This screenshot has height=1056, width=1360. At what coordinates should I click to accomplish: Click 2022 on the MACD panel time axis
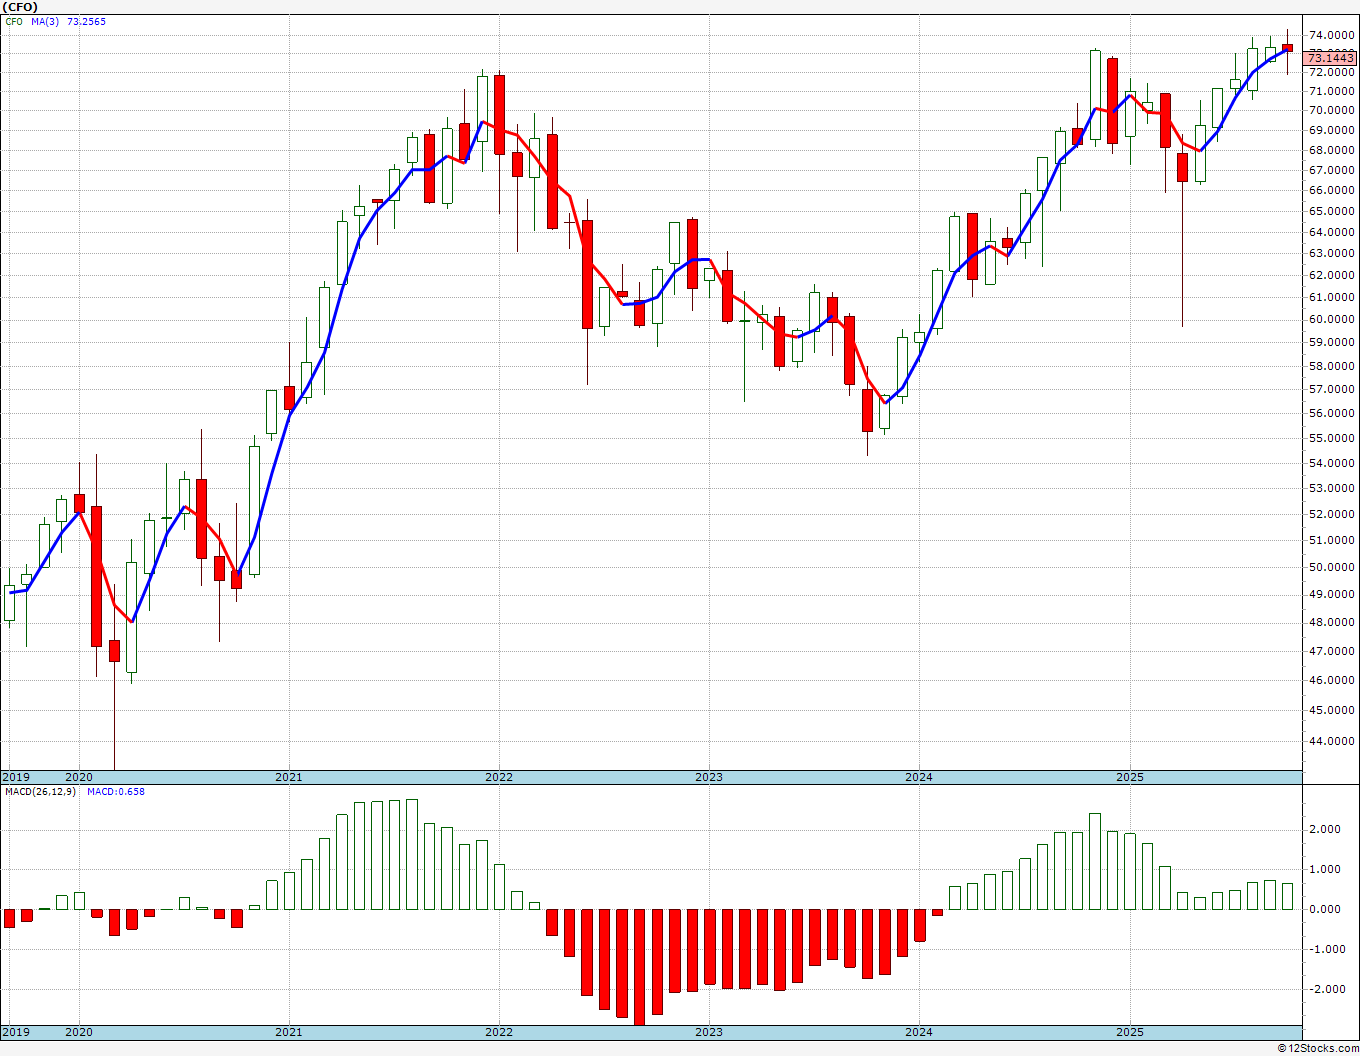click(x=499, y=1032)
